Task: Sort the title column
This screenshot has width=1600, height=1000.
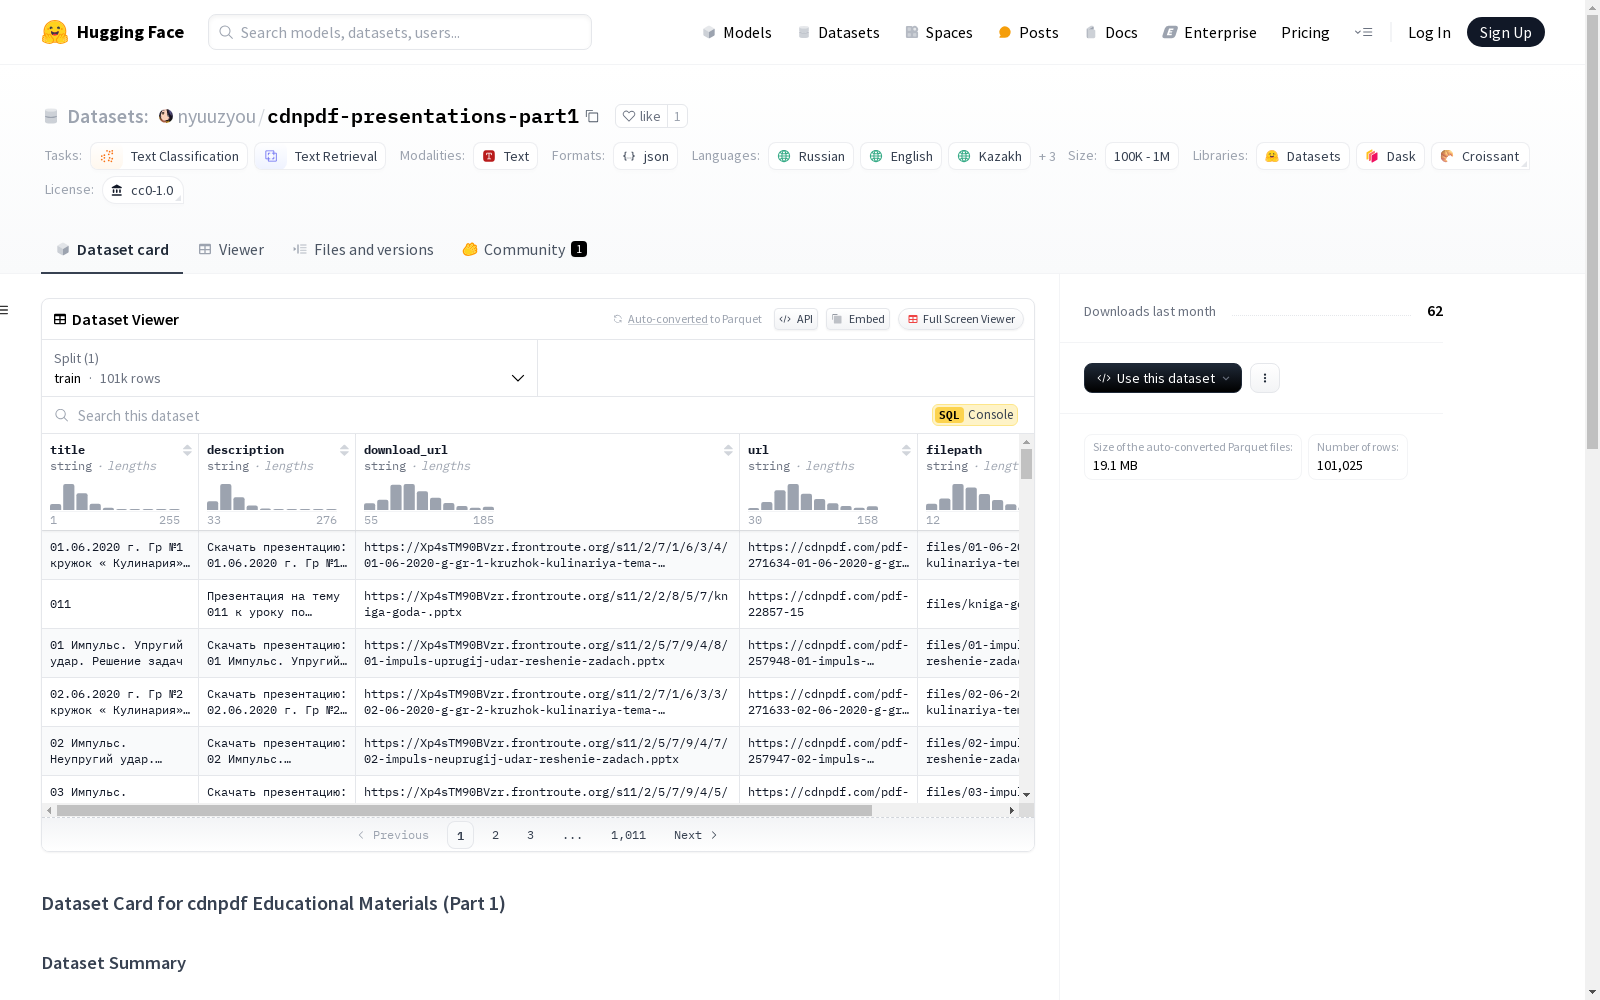Action: click(x=187, y=450)
